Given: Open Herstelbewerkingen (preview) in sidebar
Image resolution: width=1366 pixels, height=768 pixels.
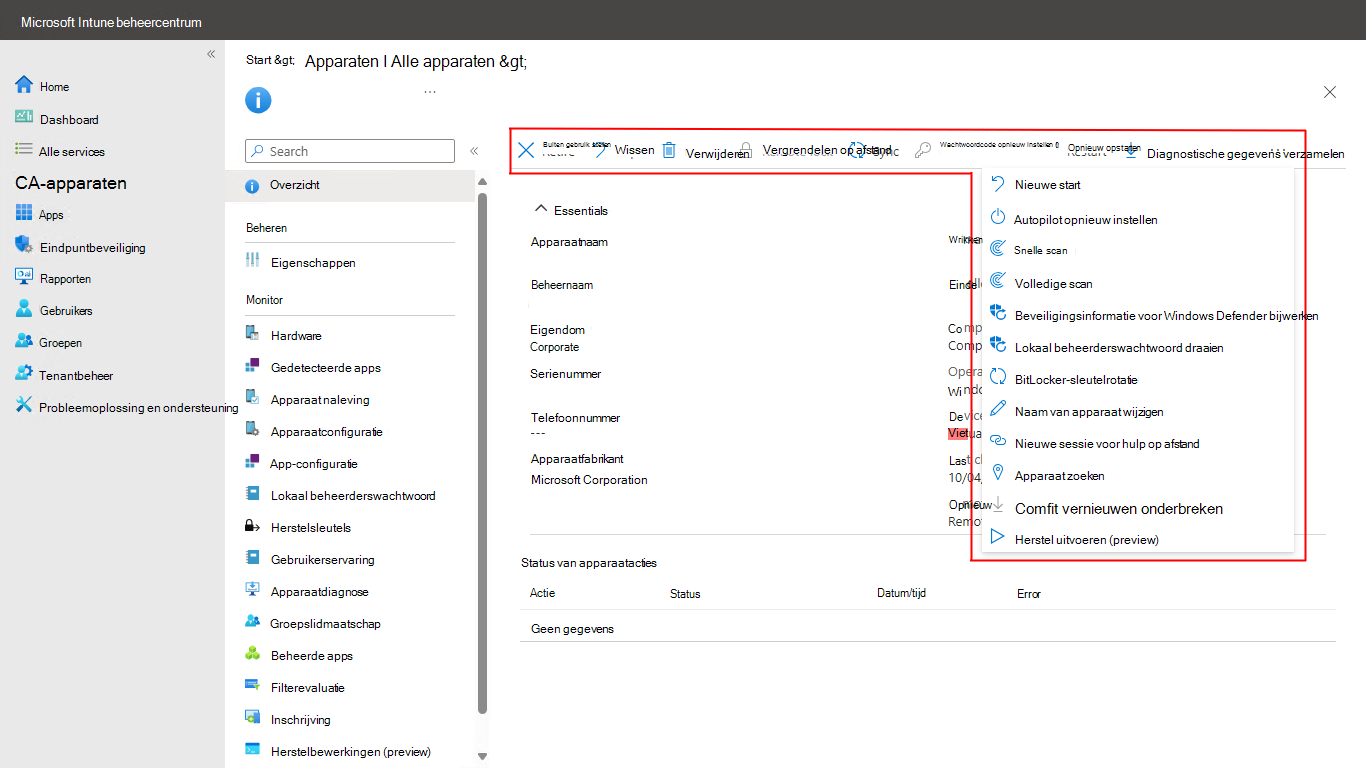Looking at the screenshot, I should pyautogui.click(x=350, y=751).
